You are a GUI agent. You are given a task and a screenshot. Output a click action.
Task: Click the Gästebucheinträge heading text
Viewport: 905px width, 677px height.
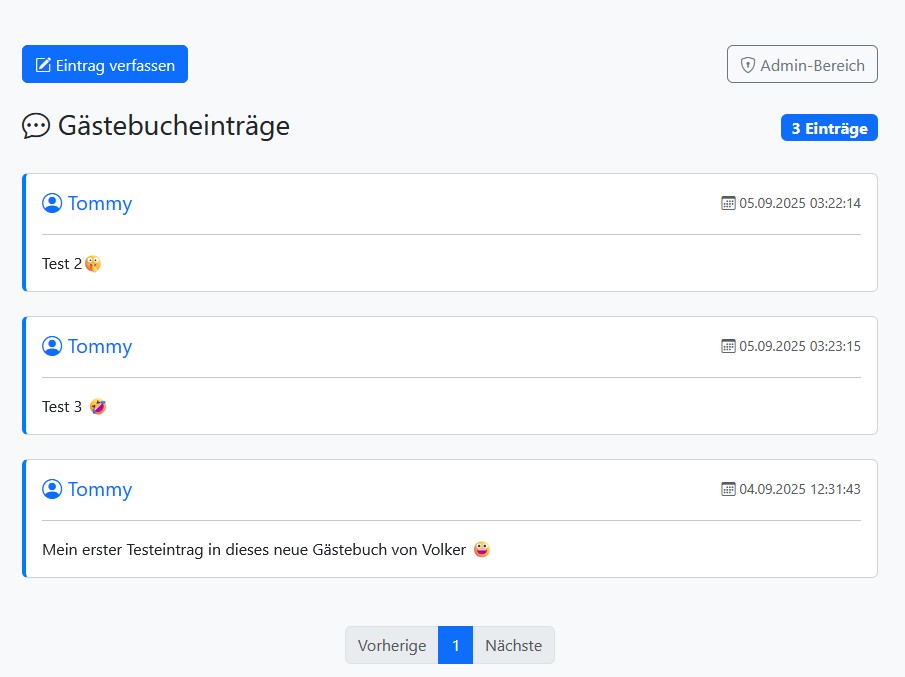[174, 126]
